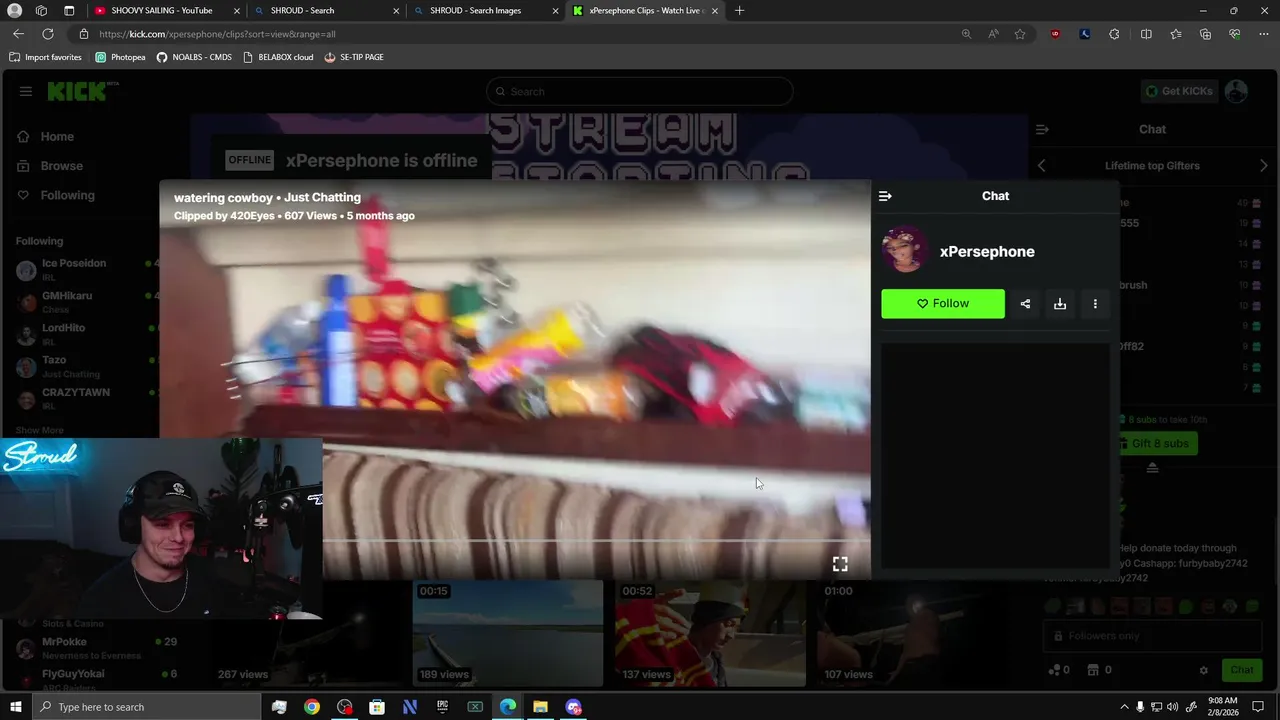Add this page to favorites star
Viewport: 1280px width, 720px height.
point(1020,34)
